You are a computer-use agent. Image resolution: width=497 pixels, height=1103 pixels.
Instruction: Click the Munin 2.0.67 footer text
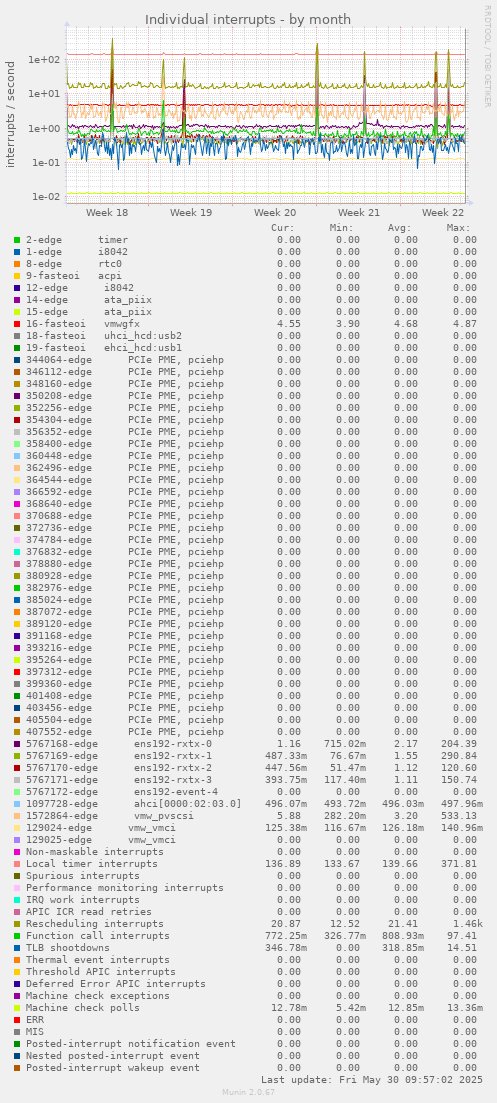[248, 1092]
